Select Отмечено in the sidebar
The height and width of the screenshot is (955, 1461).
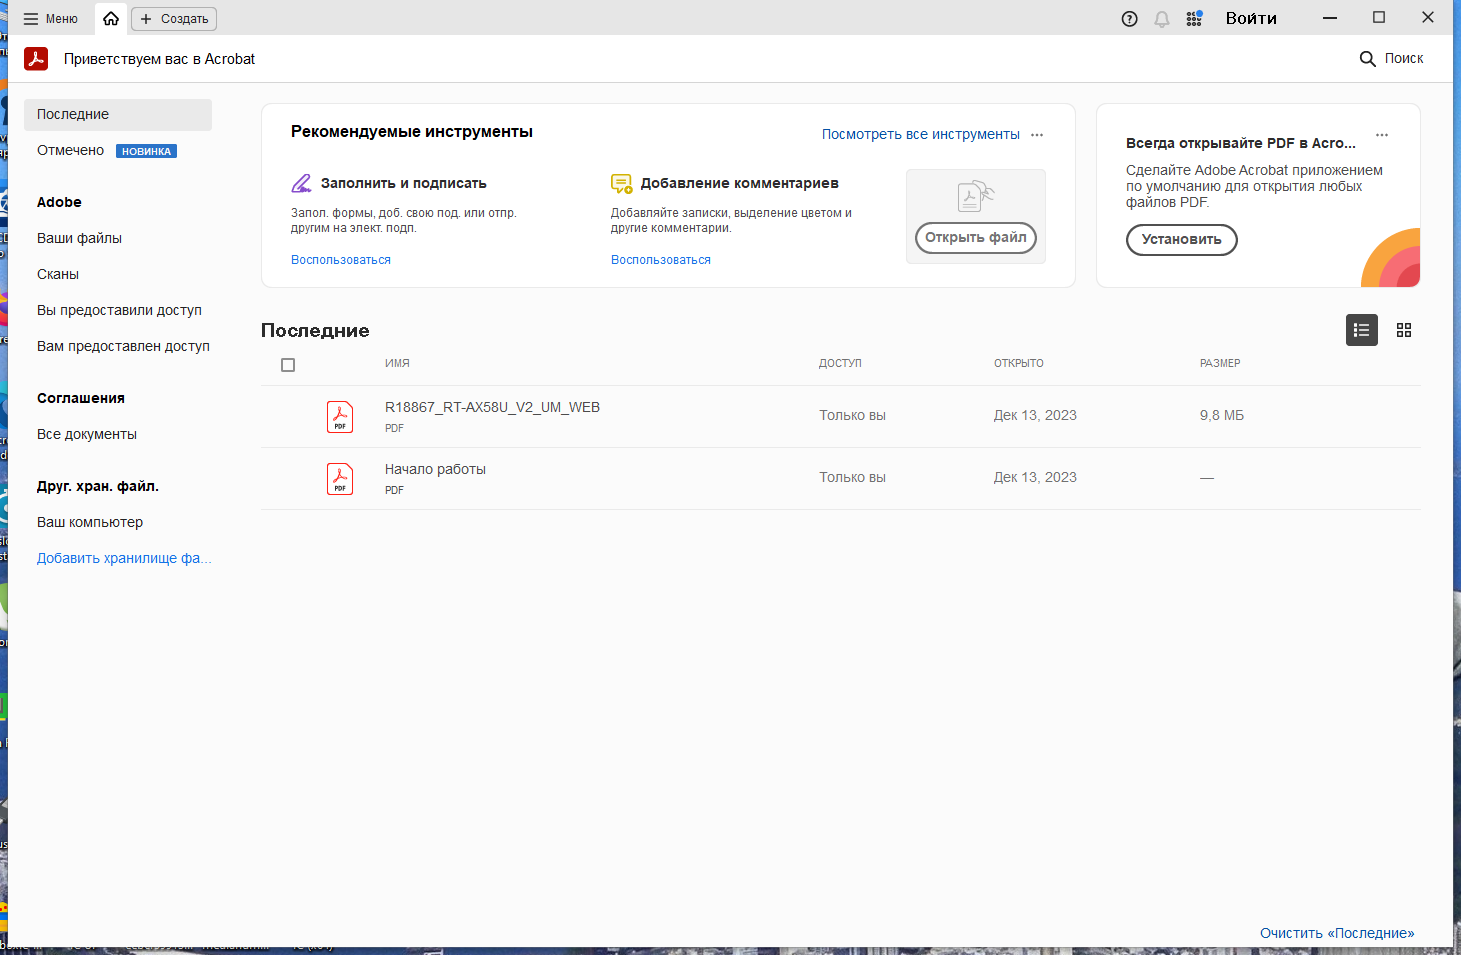[x=69, y=150]
